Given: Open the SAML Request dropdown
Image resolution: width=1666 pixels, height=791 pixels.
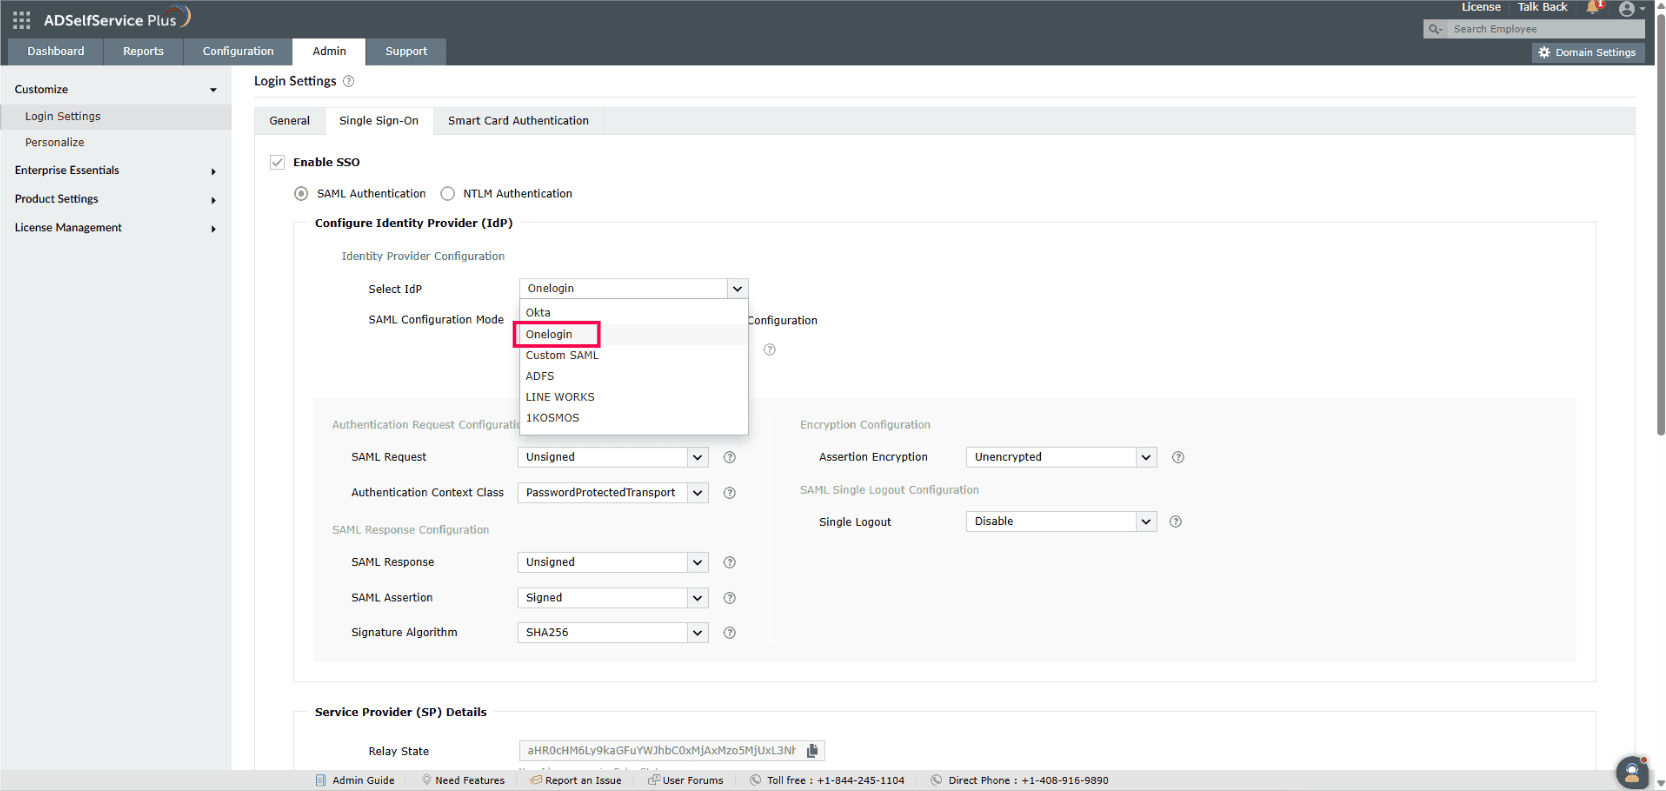Looking at the screenshot, I should click(613, 457).
